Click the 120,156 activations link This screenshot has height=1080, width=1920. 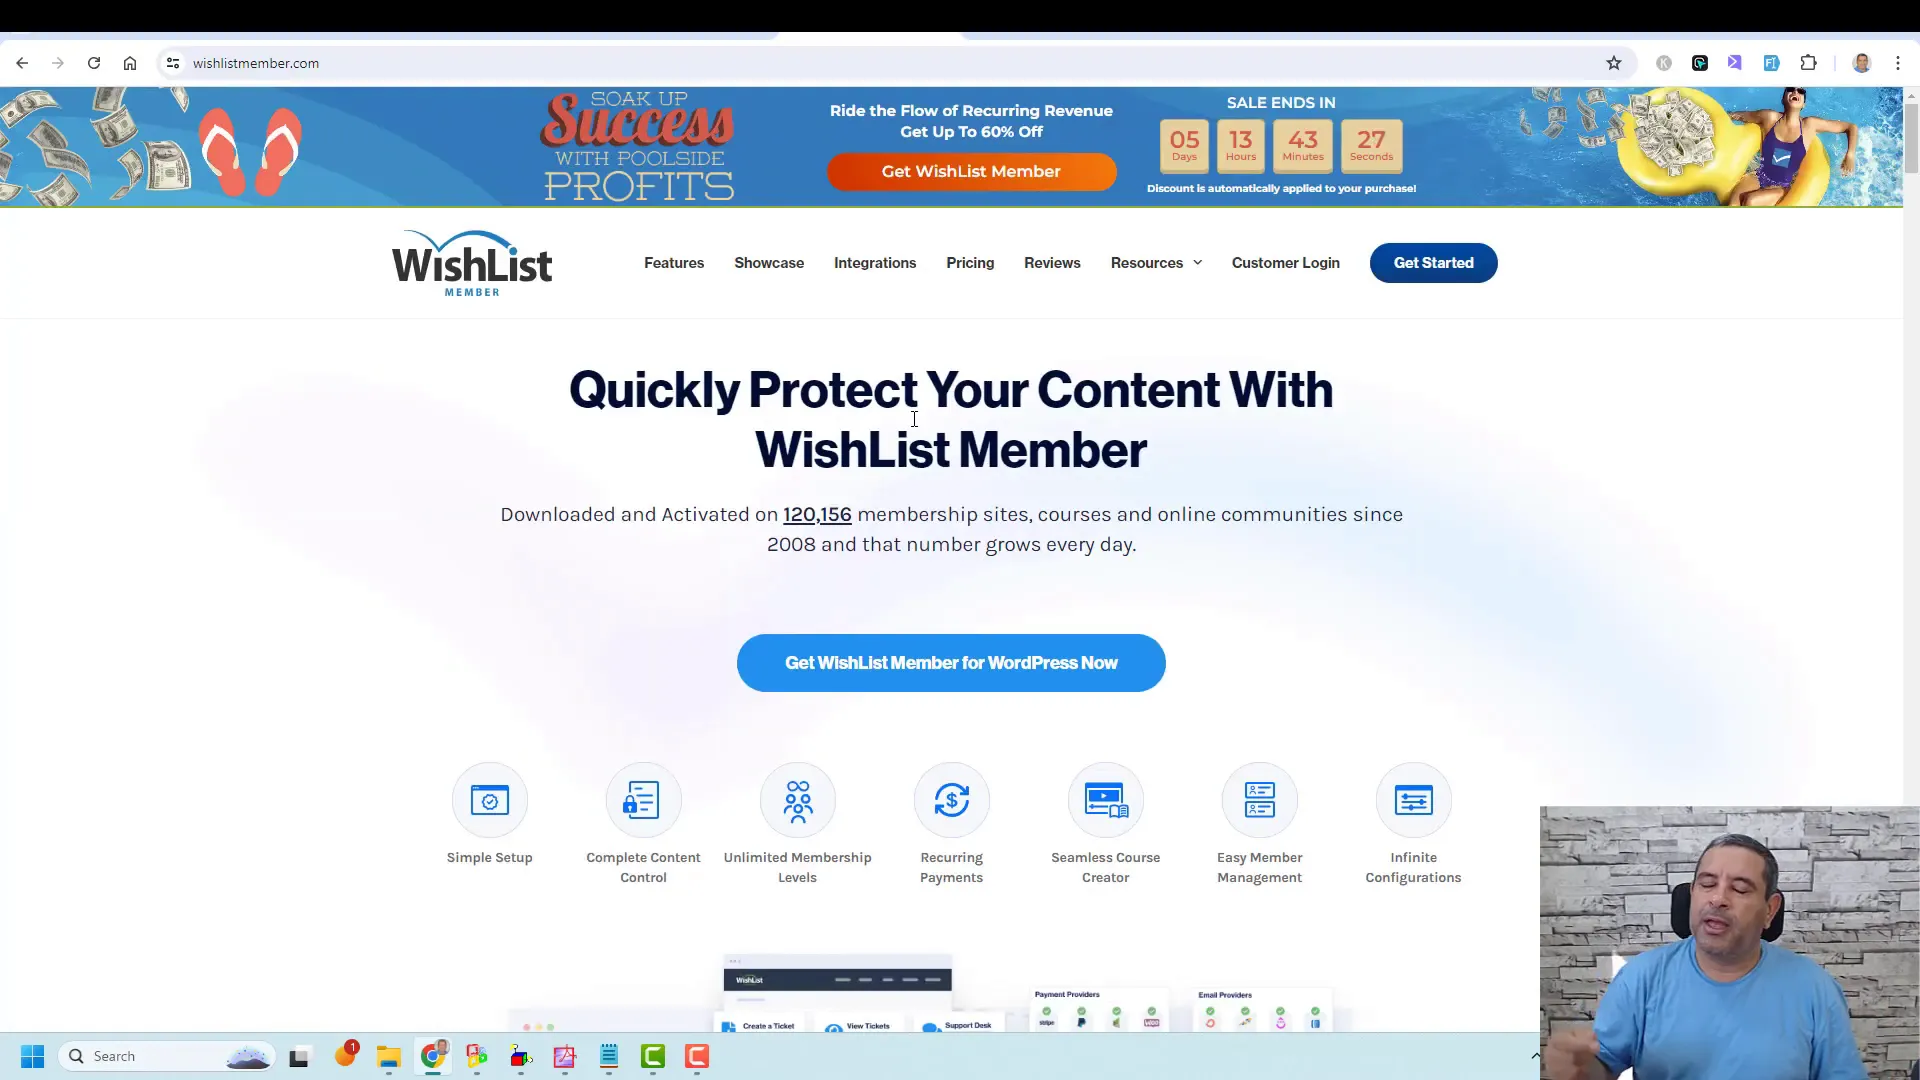818,514
